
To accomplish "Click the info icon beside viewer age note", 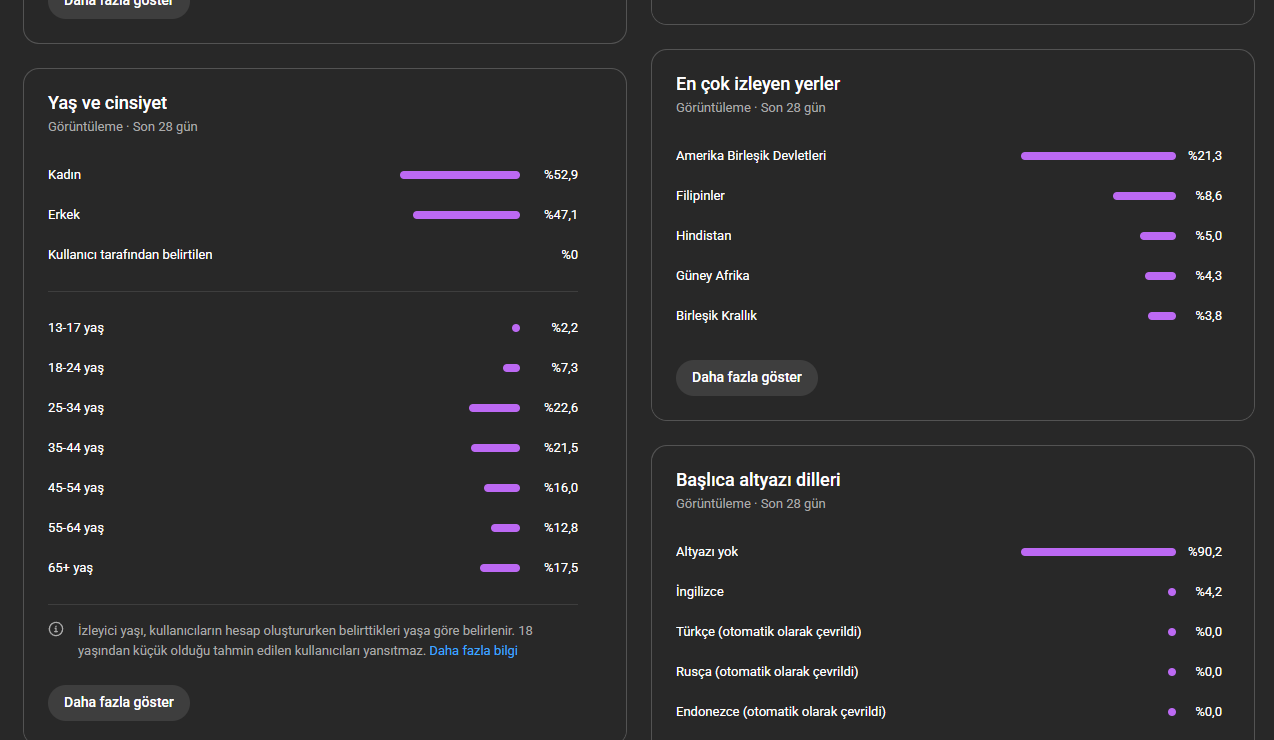I will (x=56, y=630).
